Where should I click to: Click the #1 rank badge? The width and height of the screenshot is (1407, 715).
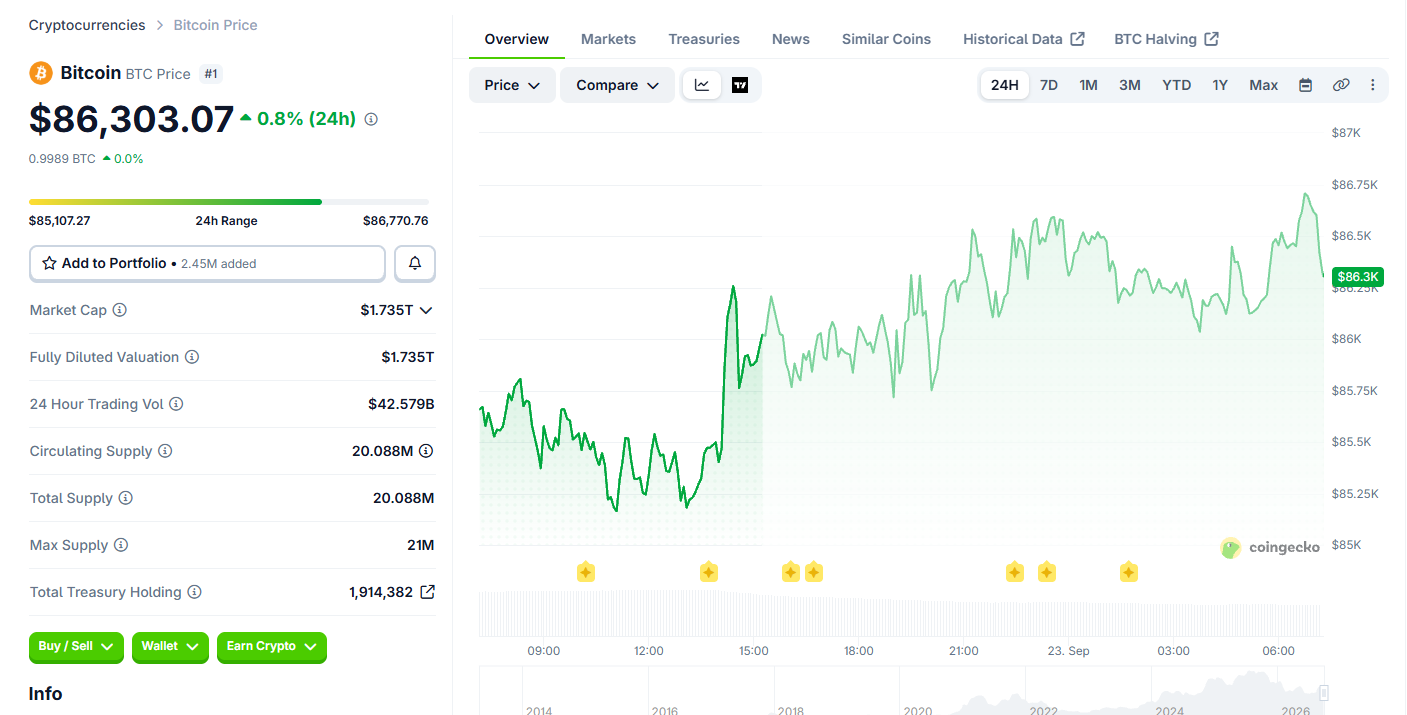pyautogui.click(x=210, y=73)
